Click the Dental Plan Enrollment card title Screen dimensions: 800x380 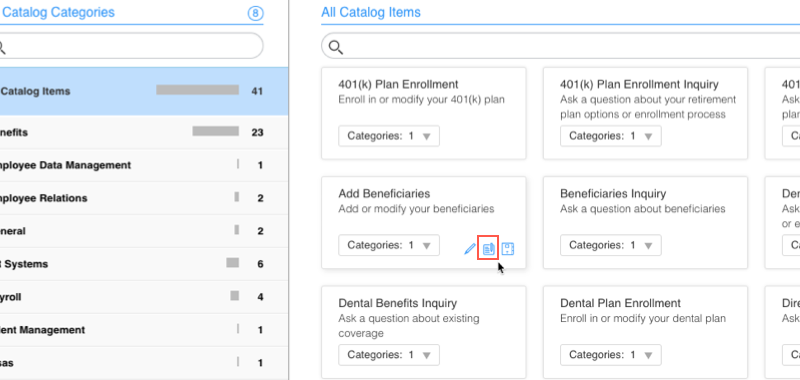(x=620, y=303)
